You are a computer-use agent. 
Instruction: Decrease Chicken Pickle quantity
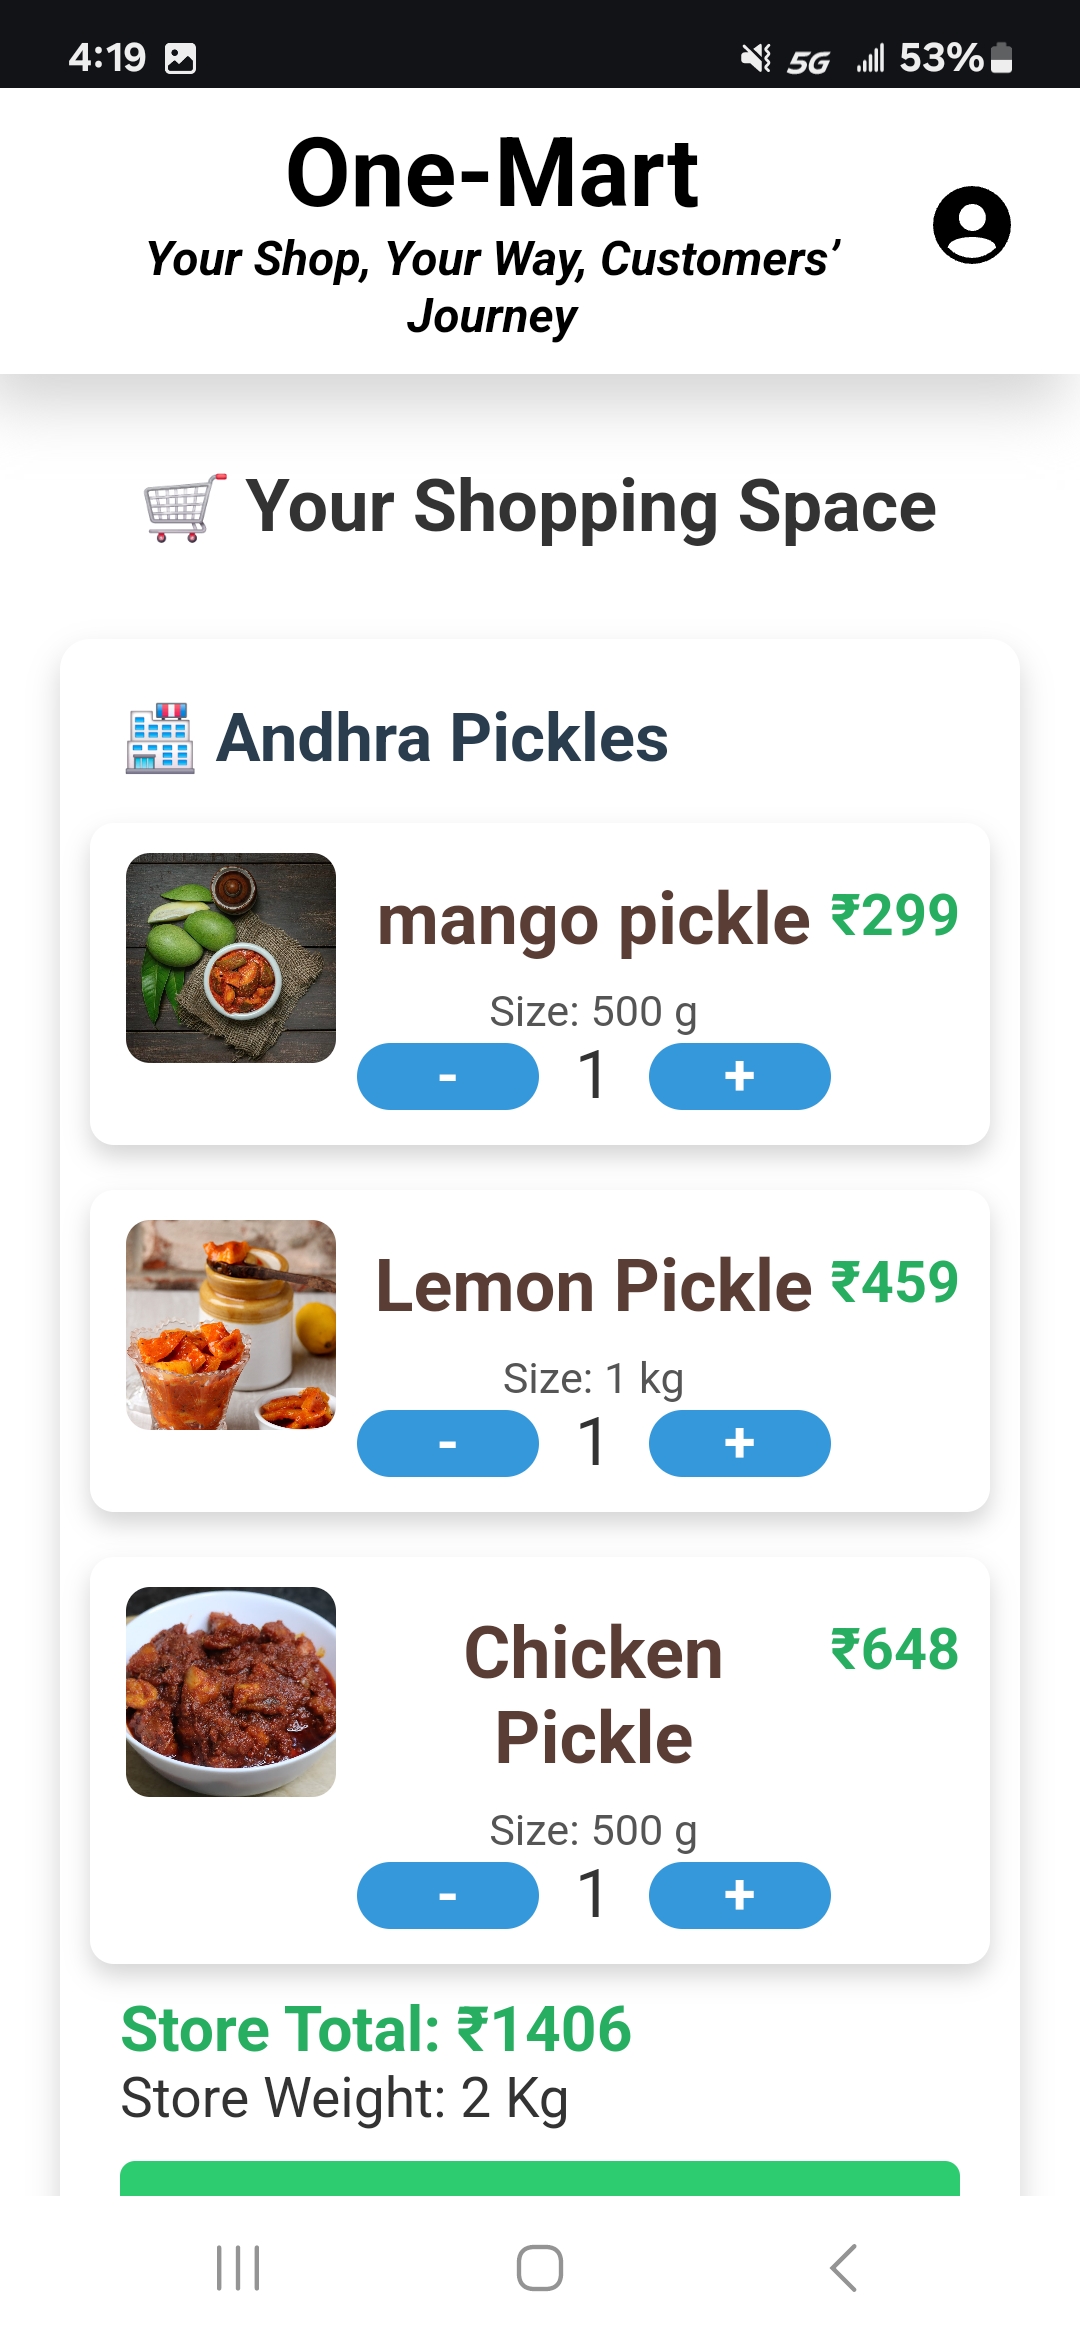447,1895
